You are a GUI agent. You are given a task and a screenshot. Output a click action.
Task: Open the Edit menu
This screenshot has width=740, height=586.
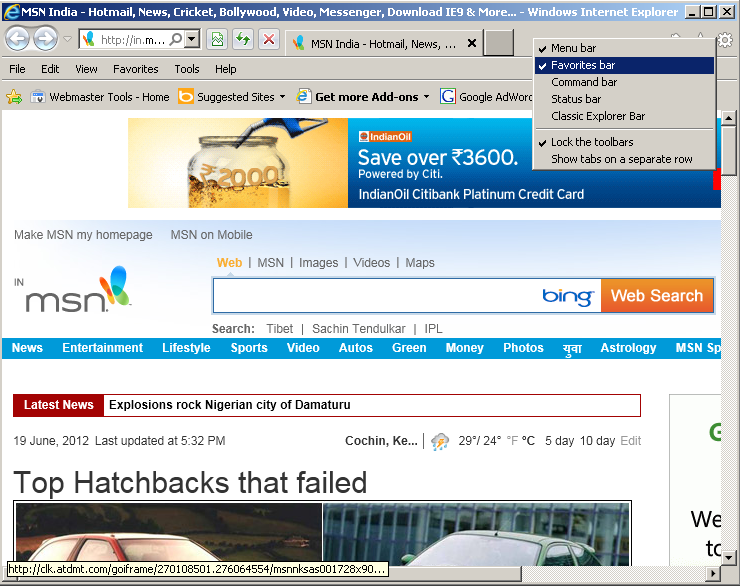[50, 69]
